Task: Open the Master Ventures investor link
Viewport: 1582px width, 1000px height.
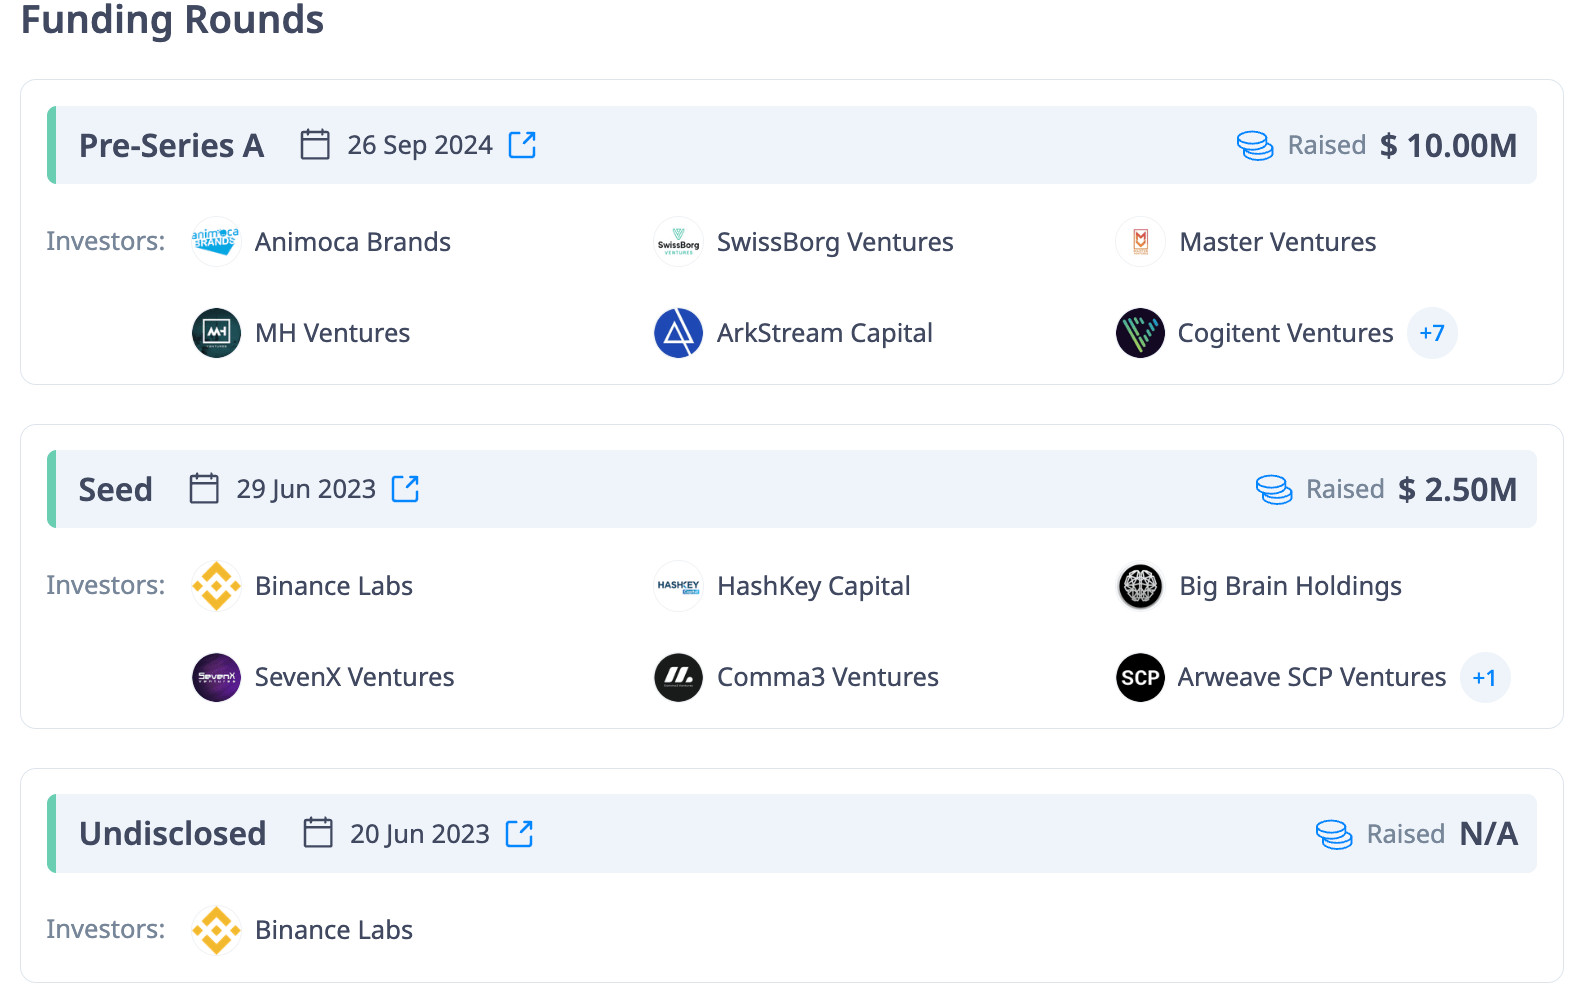Action: [x=1277, y=242]
